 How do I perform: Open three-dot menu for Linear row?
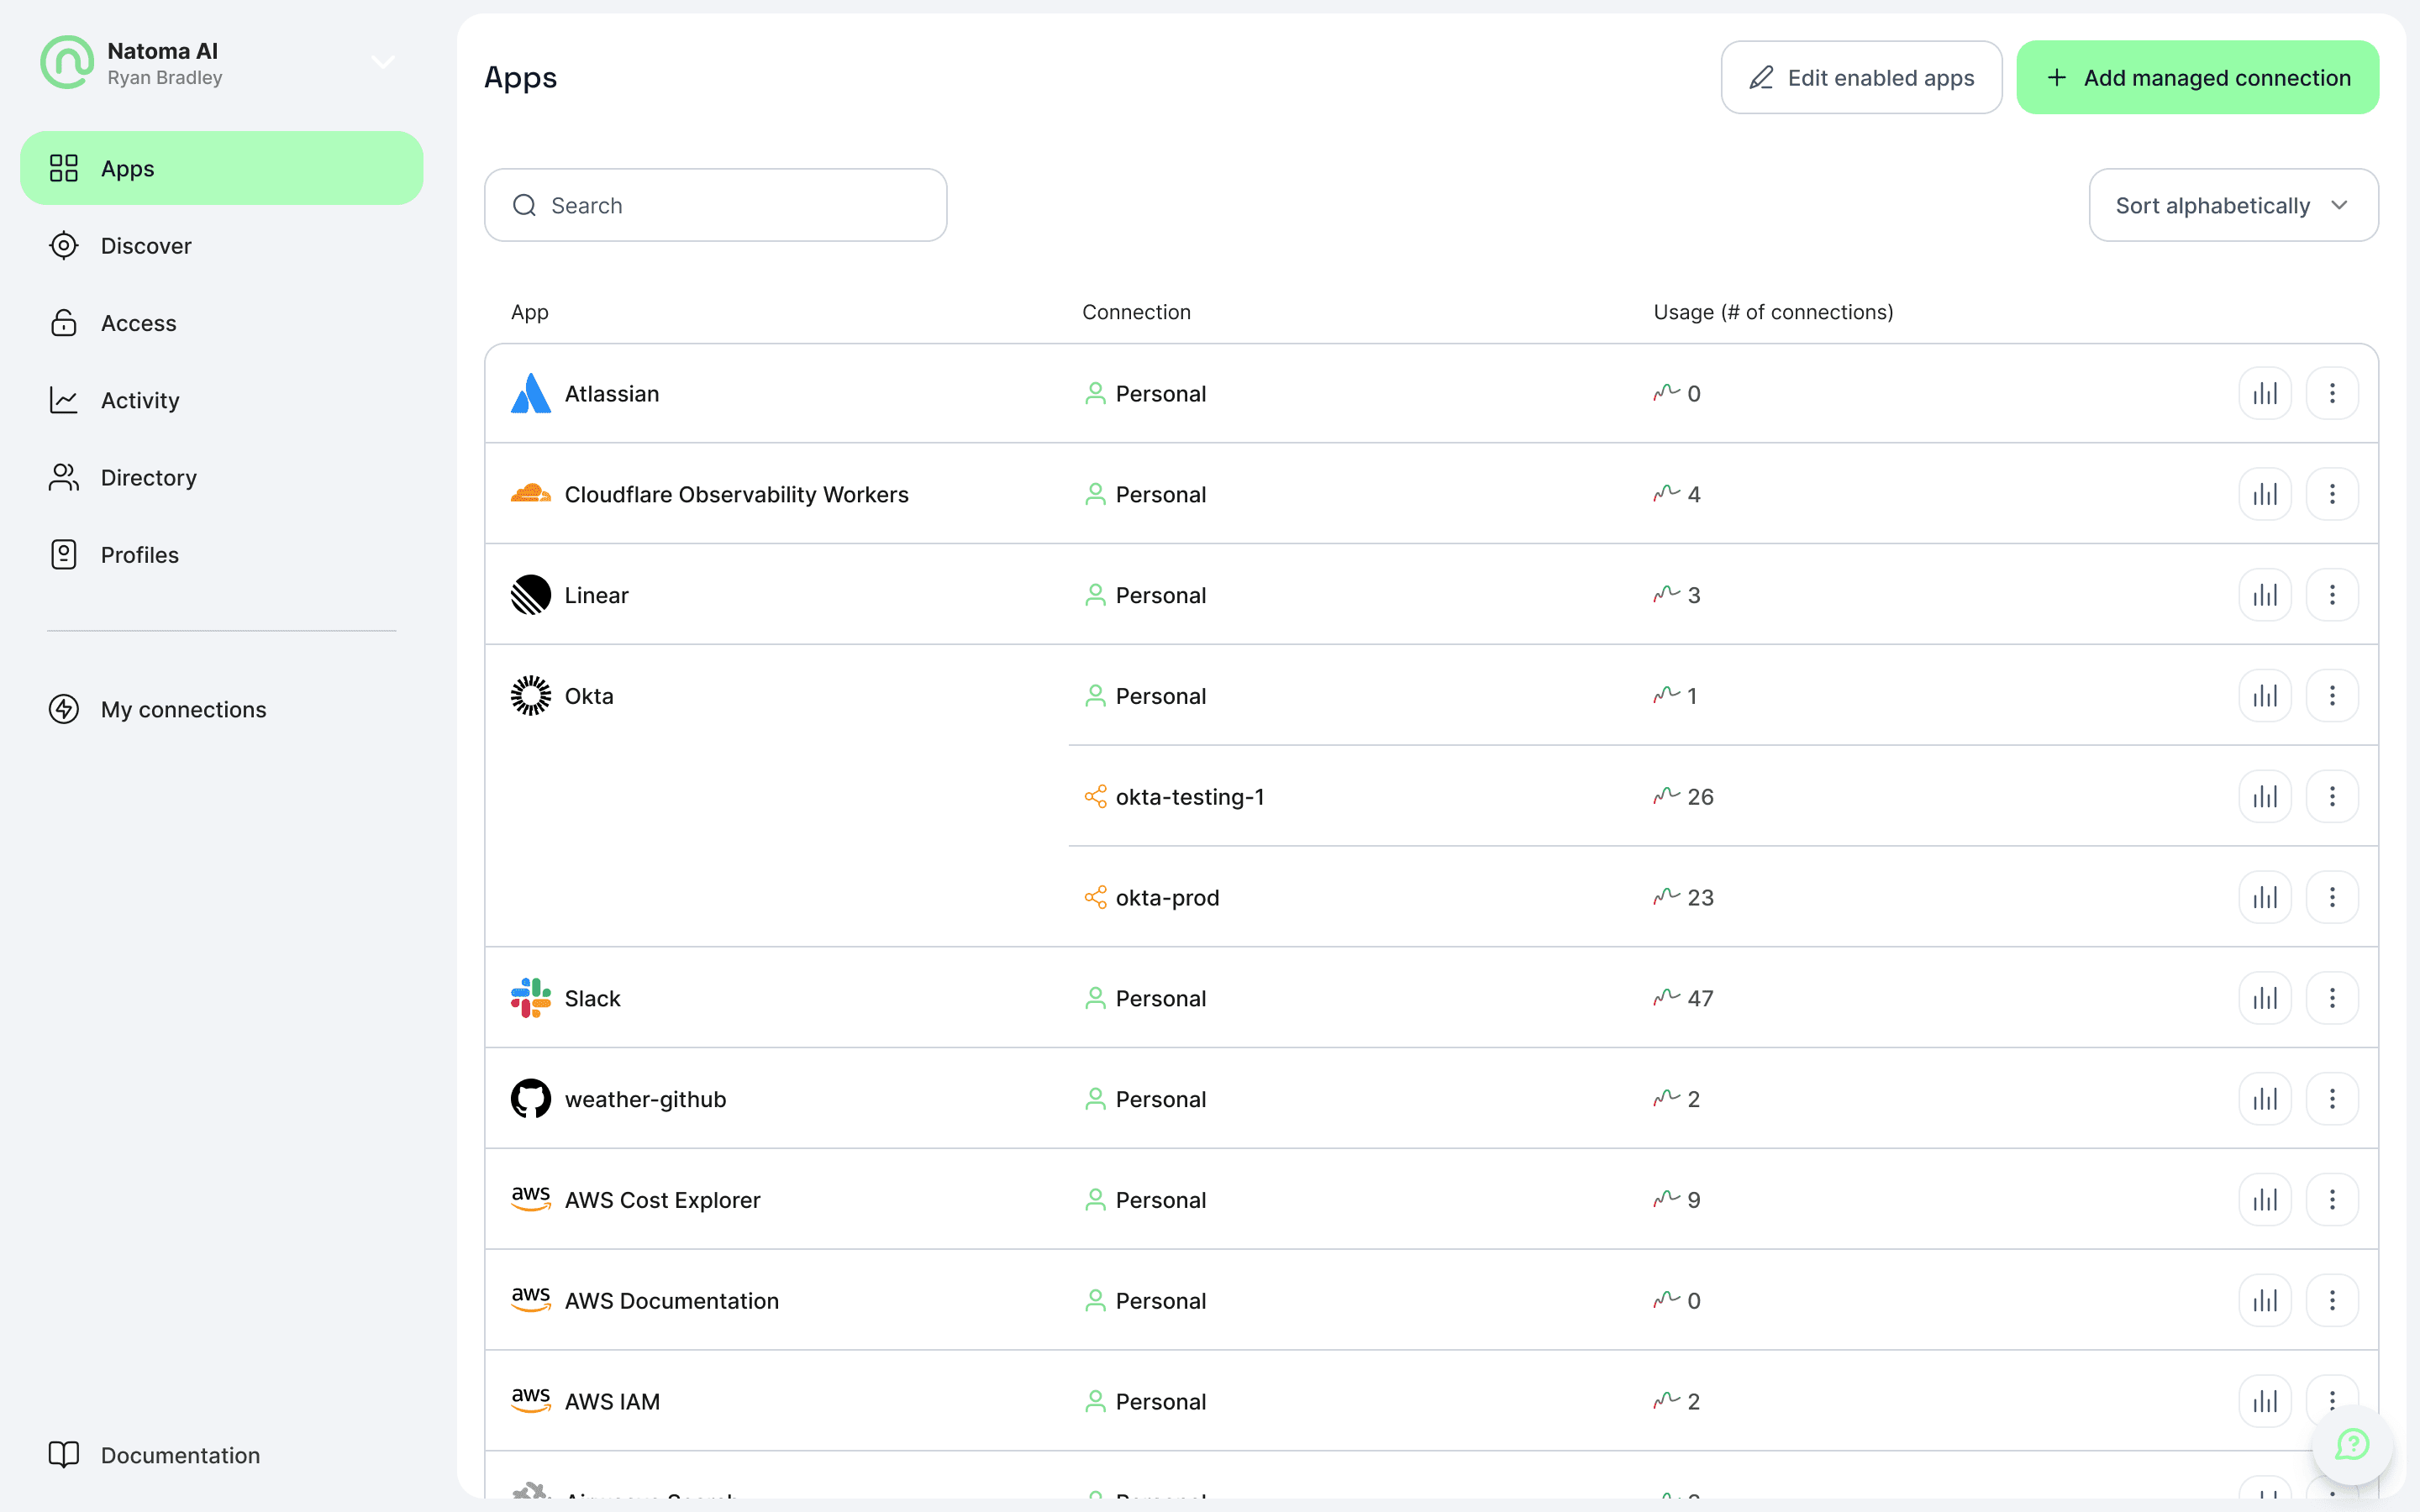[2331, 595]
